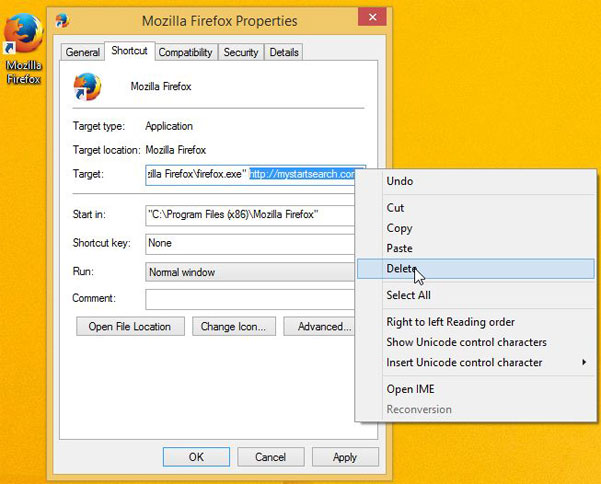
Task: Switch to the Security tab
Action: [241, 52]
